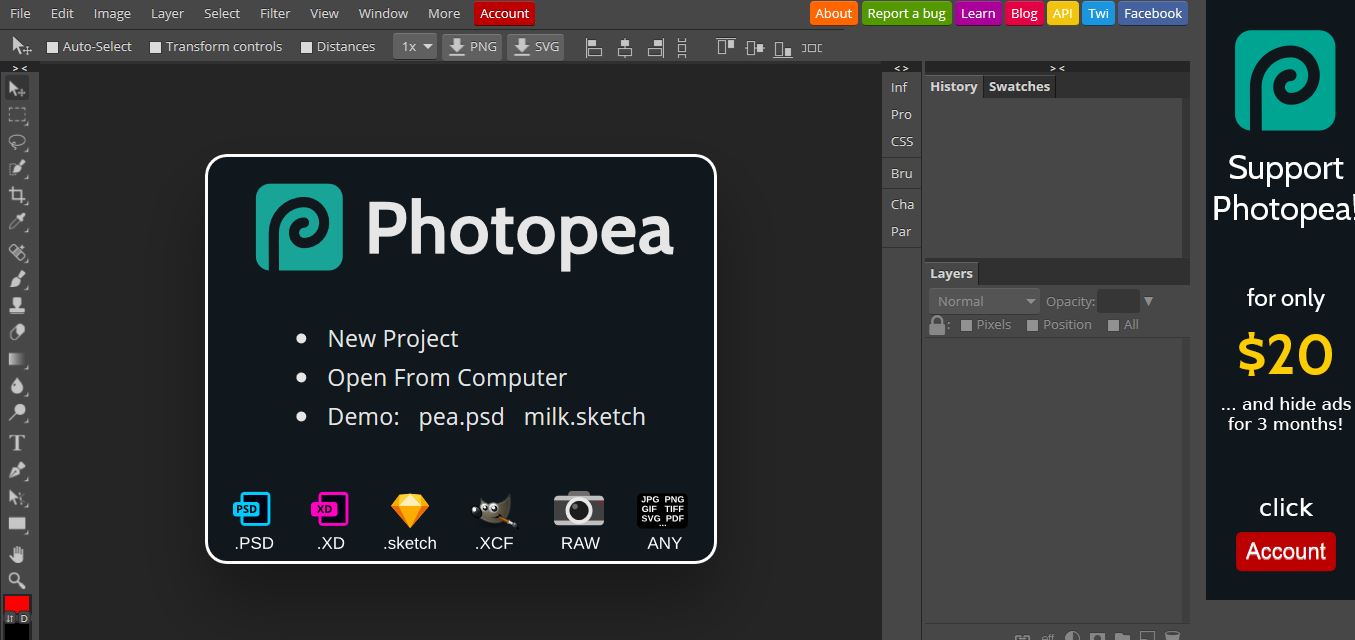Select the Move tool

17,89
